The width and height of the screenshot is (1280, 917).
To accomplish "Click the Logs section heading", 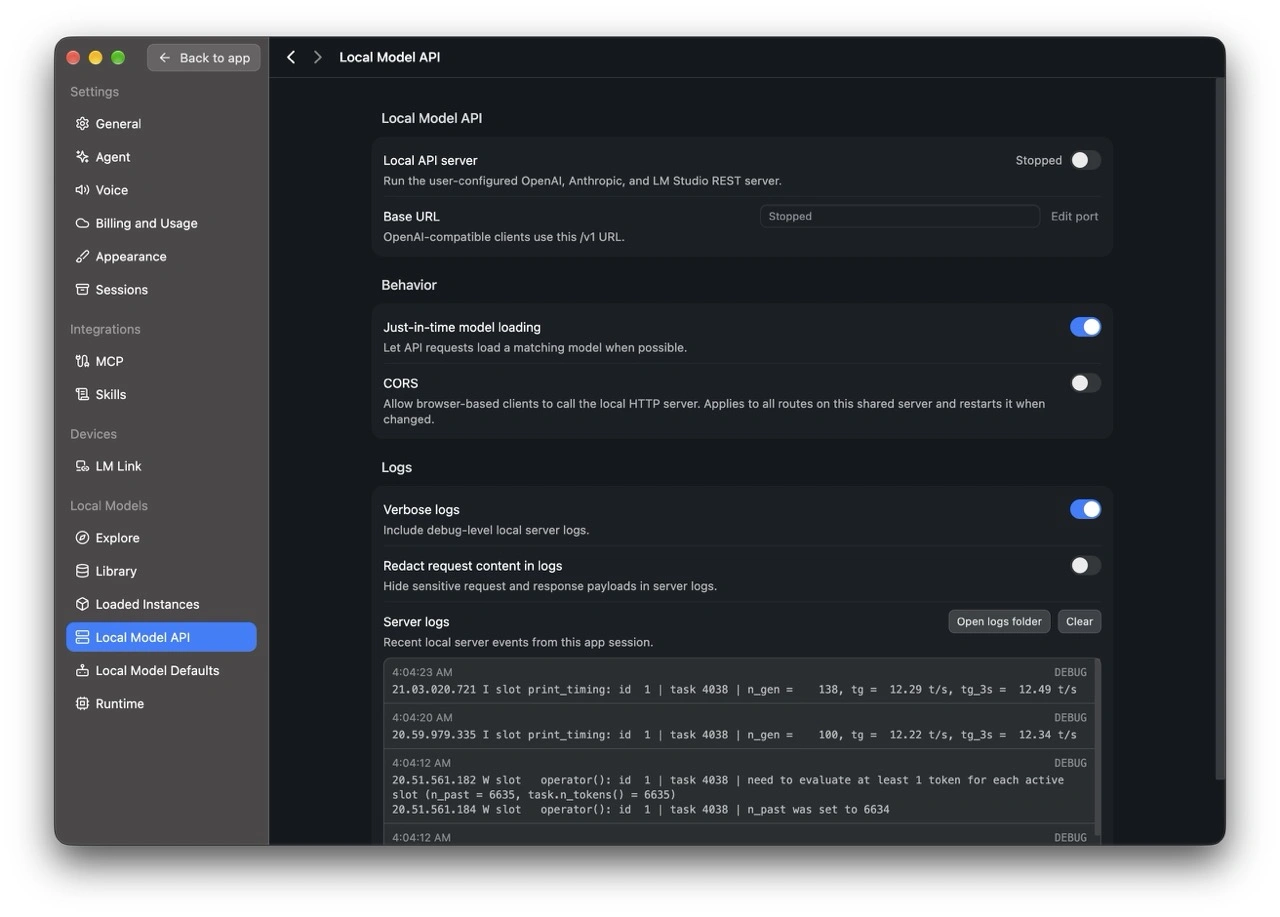I will pyautogui.click(x=397, y=467).
